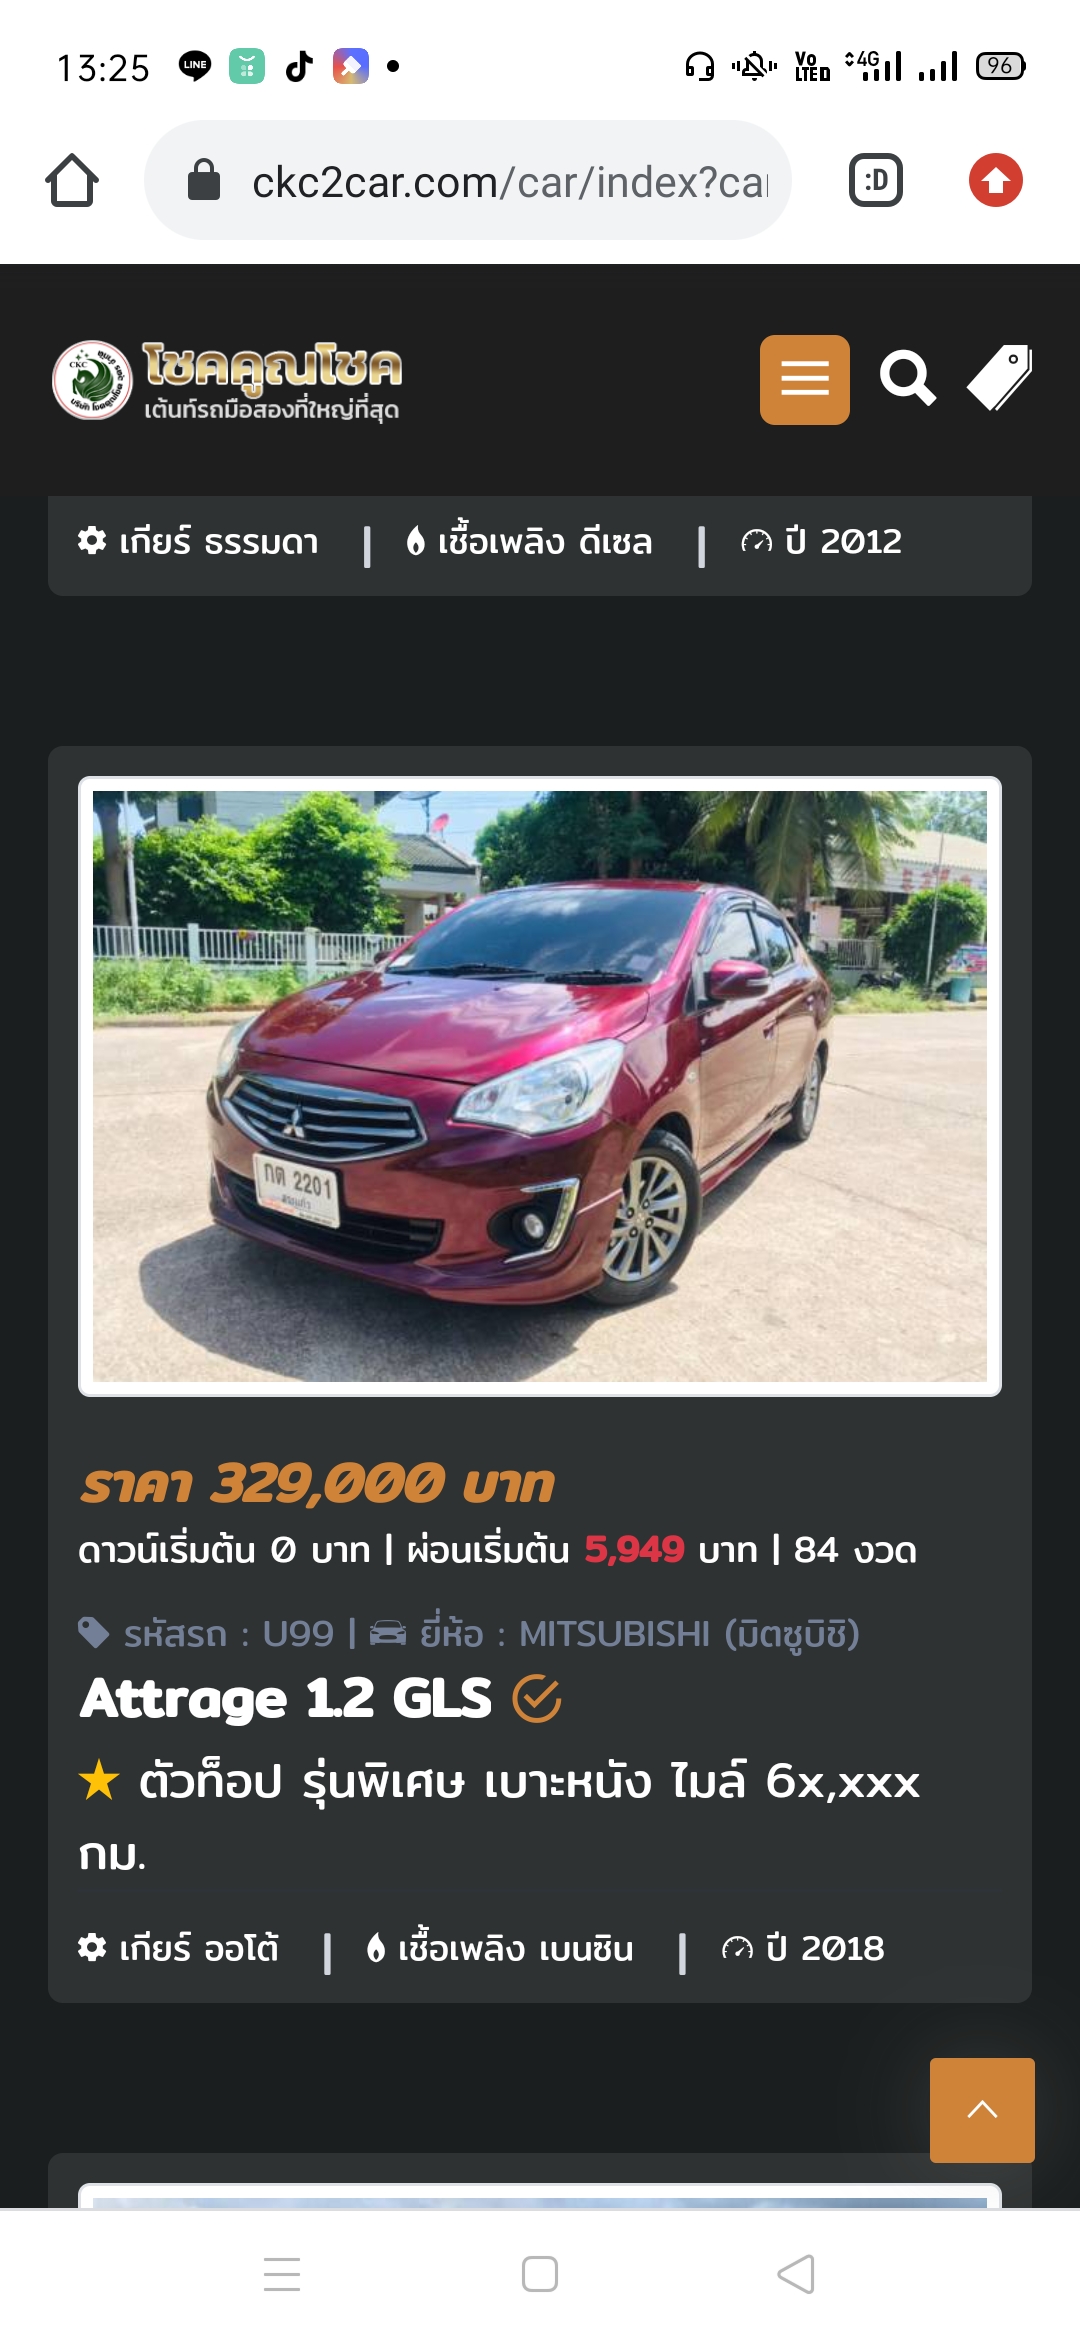Tap the Android home square button

tap(540, 2274)
